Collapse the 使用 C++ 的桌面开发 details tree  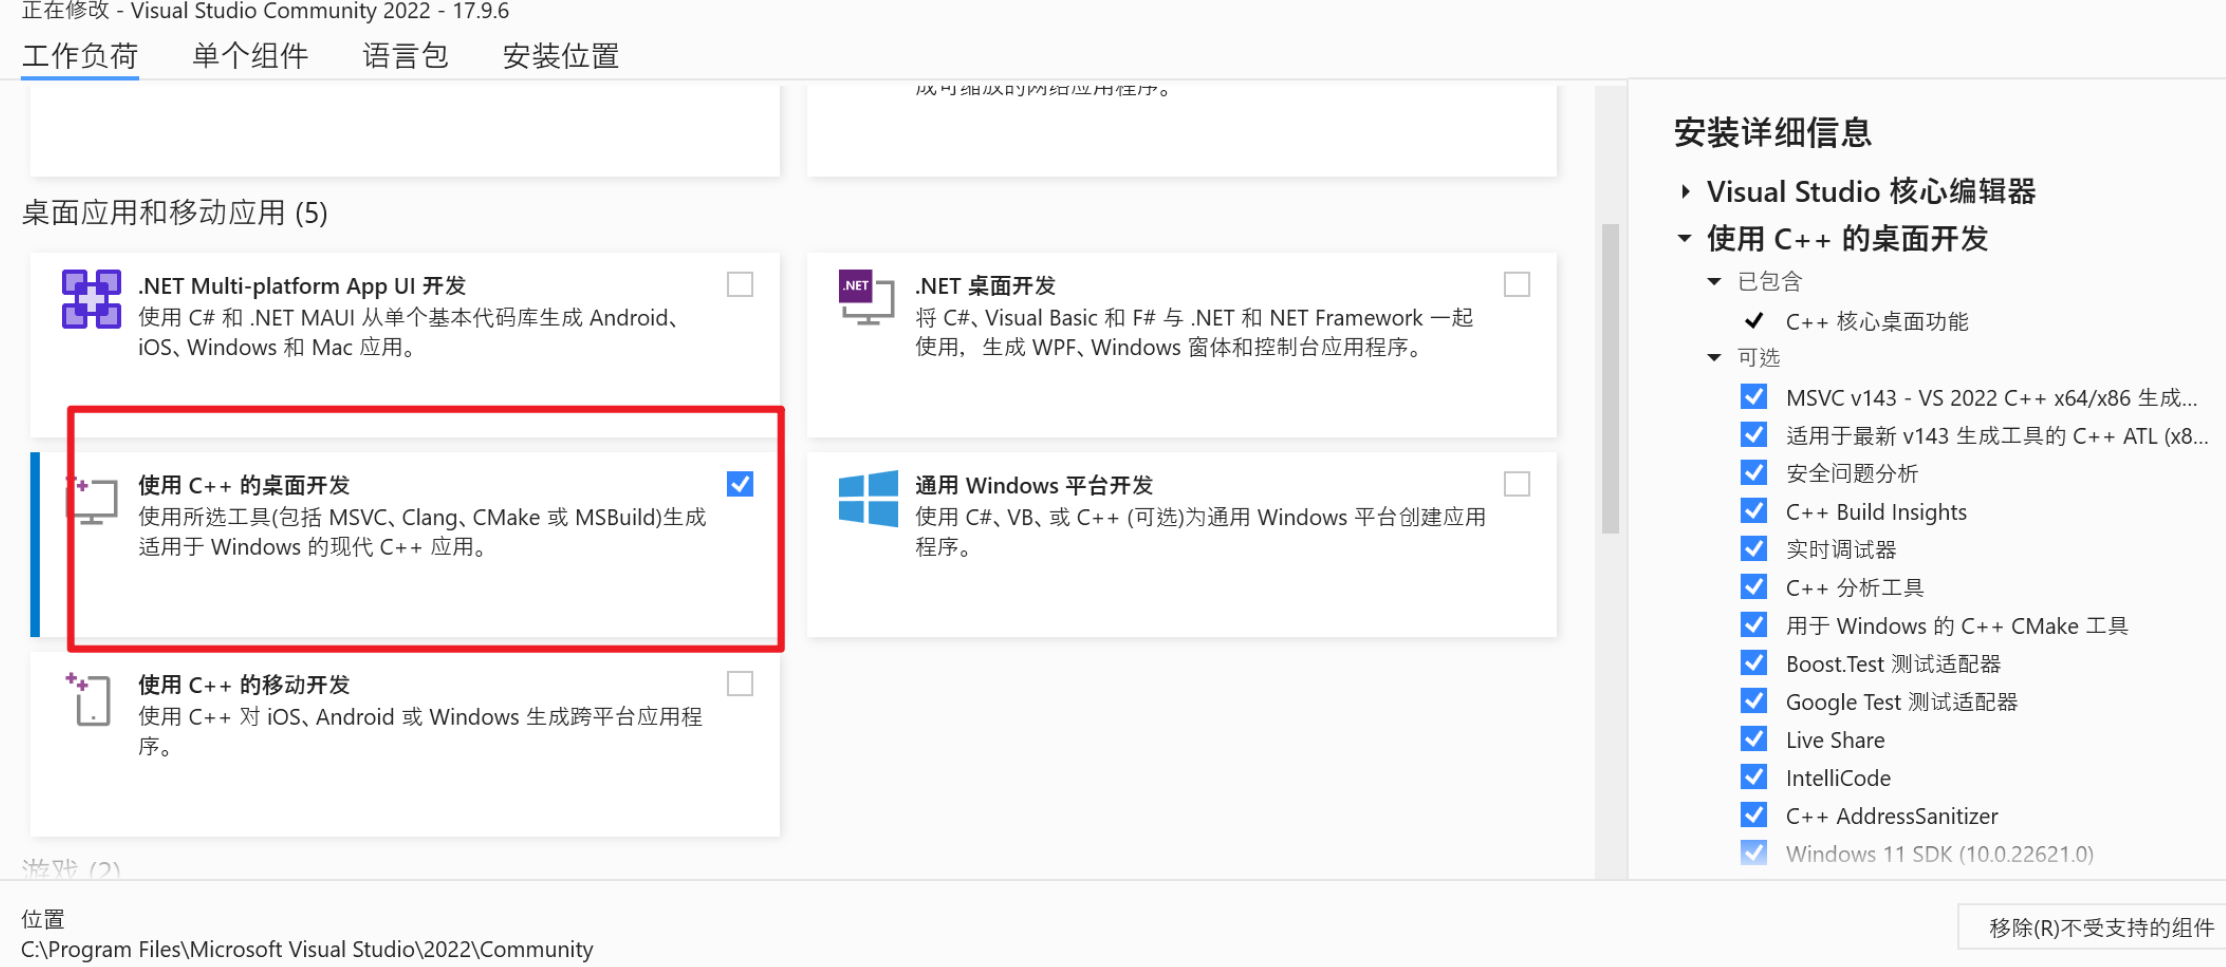(x=1685, y=238)
